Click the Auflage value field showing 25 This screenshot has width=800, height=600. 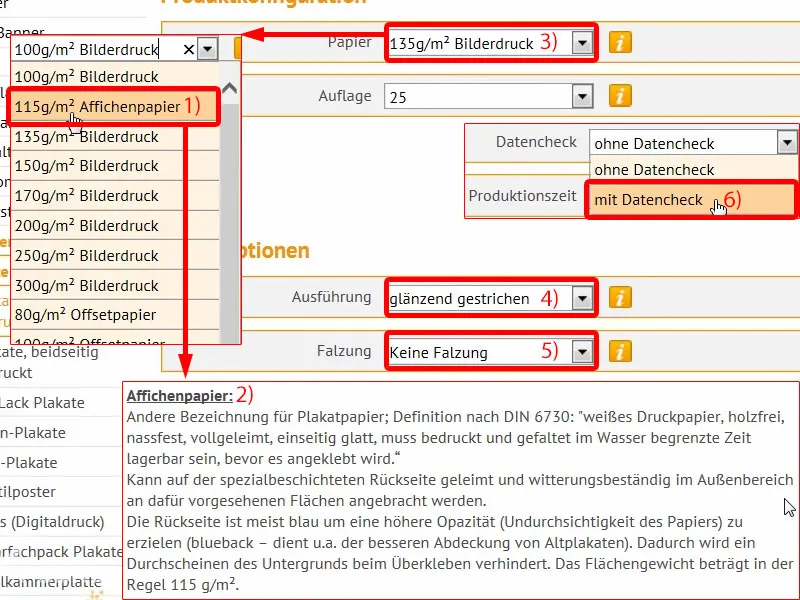[478, 96]
